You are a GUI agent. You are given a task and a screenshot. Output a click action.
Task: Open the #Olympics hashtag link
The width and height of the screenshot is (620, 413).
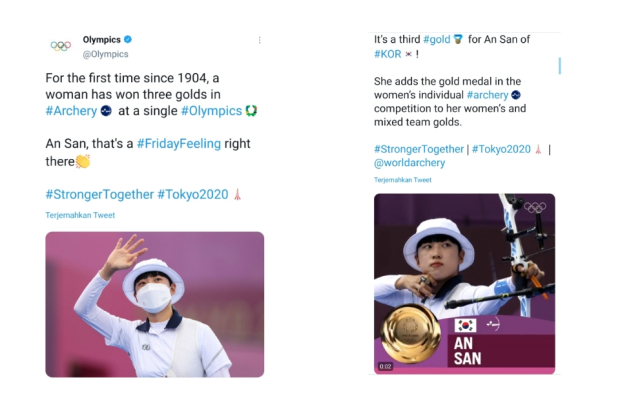pos(211,110)
